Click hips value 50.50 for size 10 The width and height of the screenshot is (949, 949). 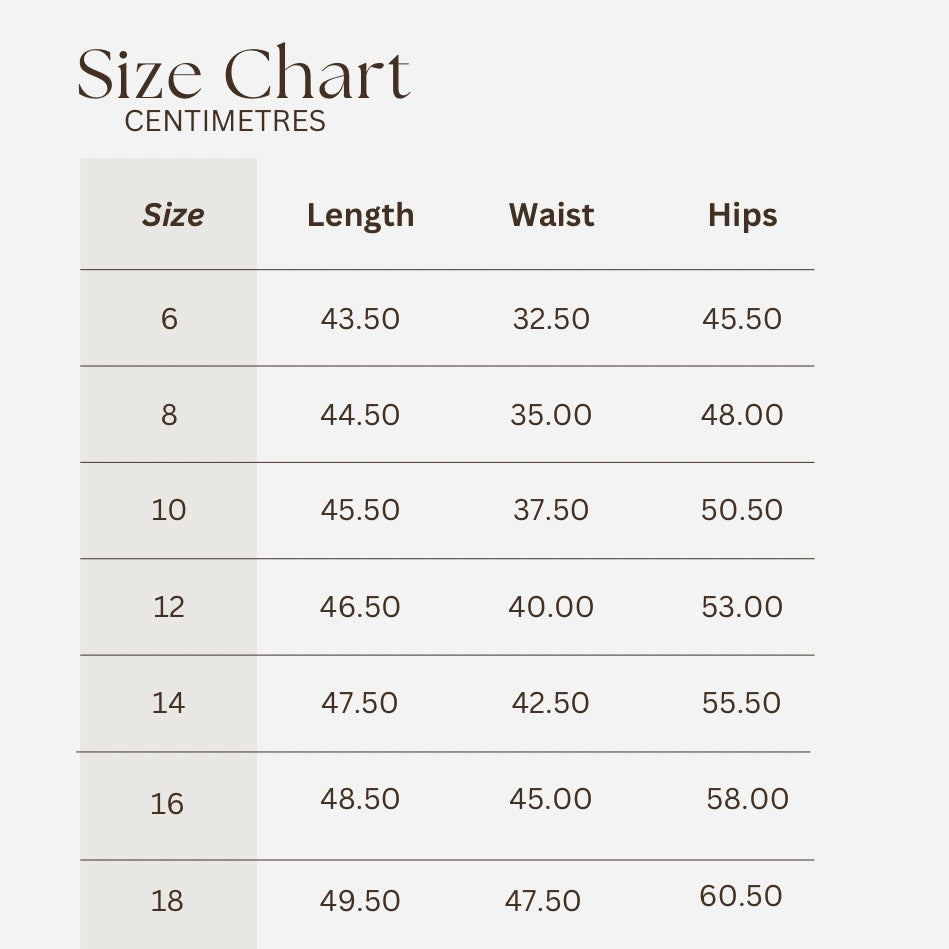tap(742, 510)
